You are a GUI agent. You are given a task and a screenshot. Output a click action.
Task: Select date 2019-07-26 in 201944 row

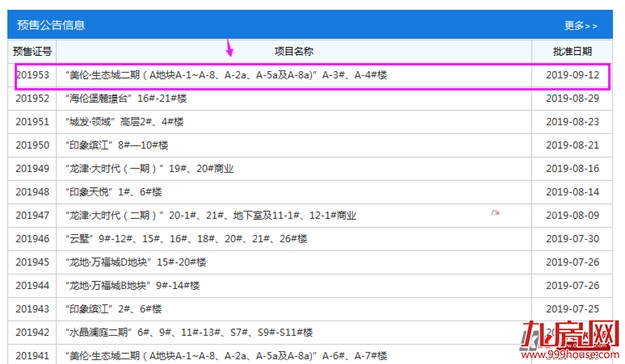coord(572,285)
